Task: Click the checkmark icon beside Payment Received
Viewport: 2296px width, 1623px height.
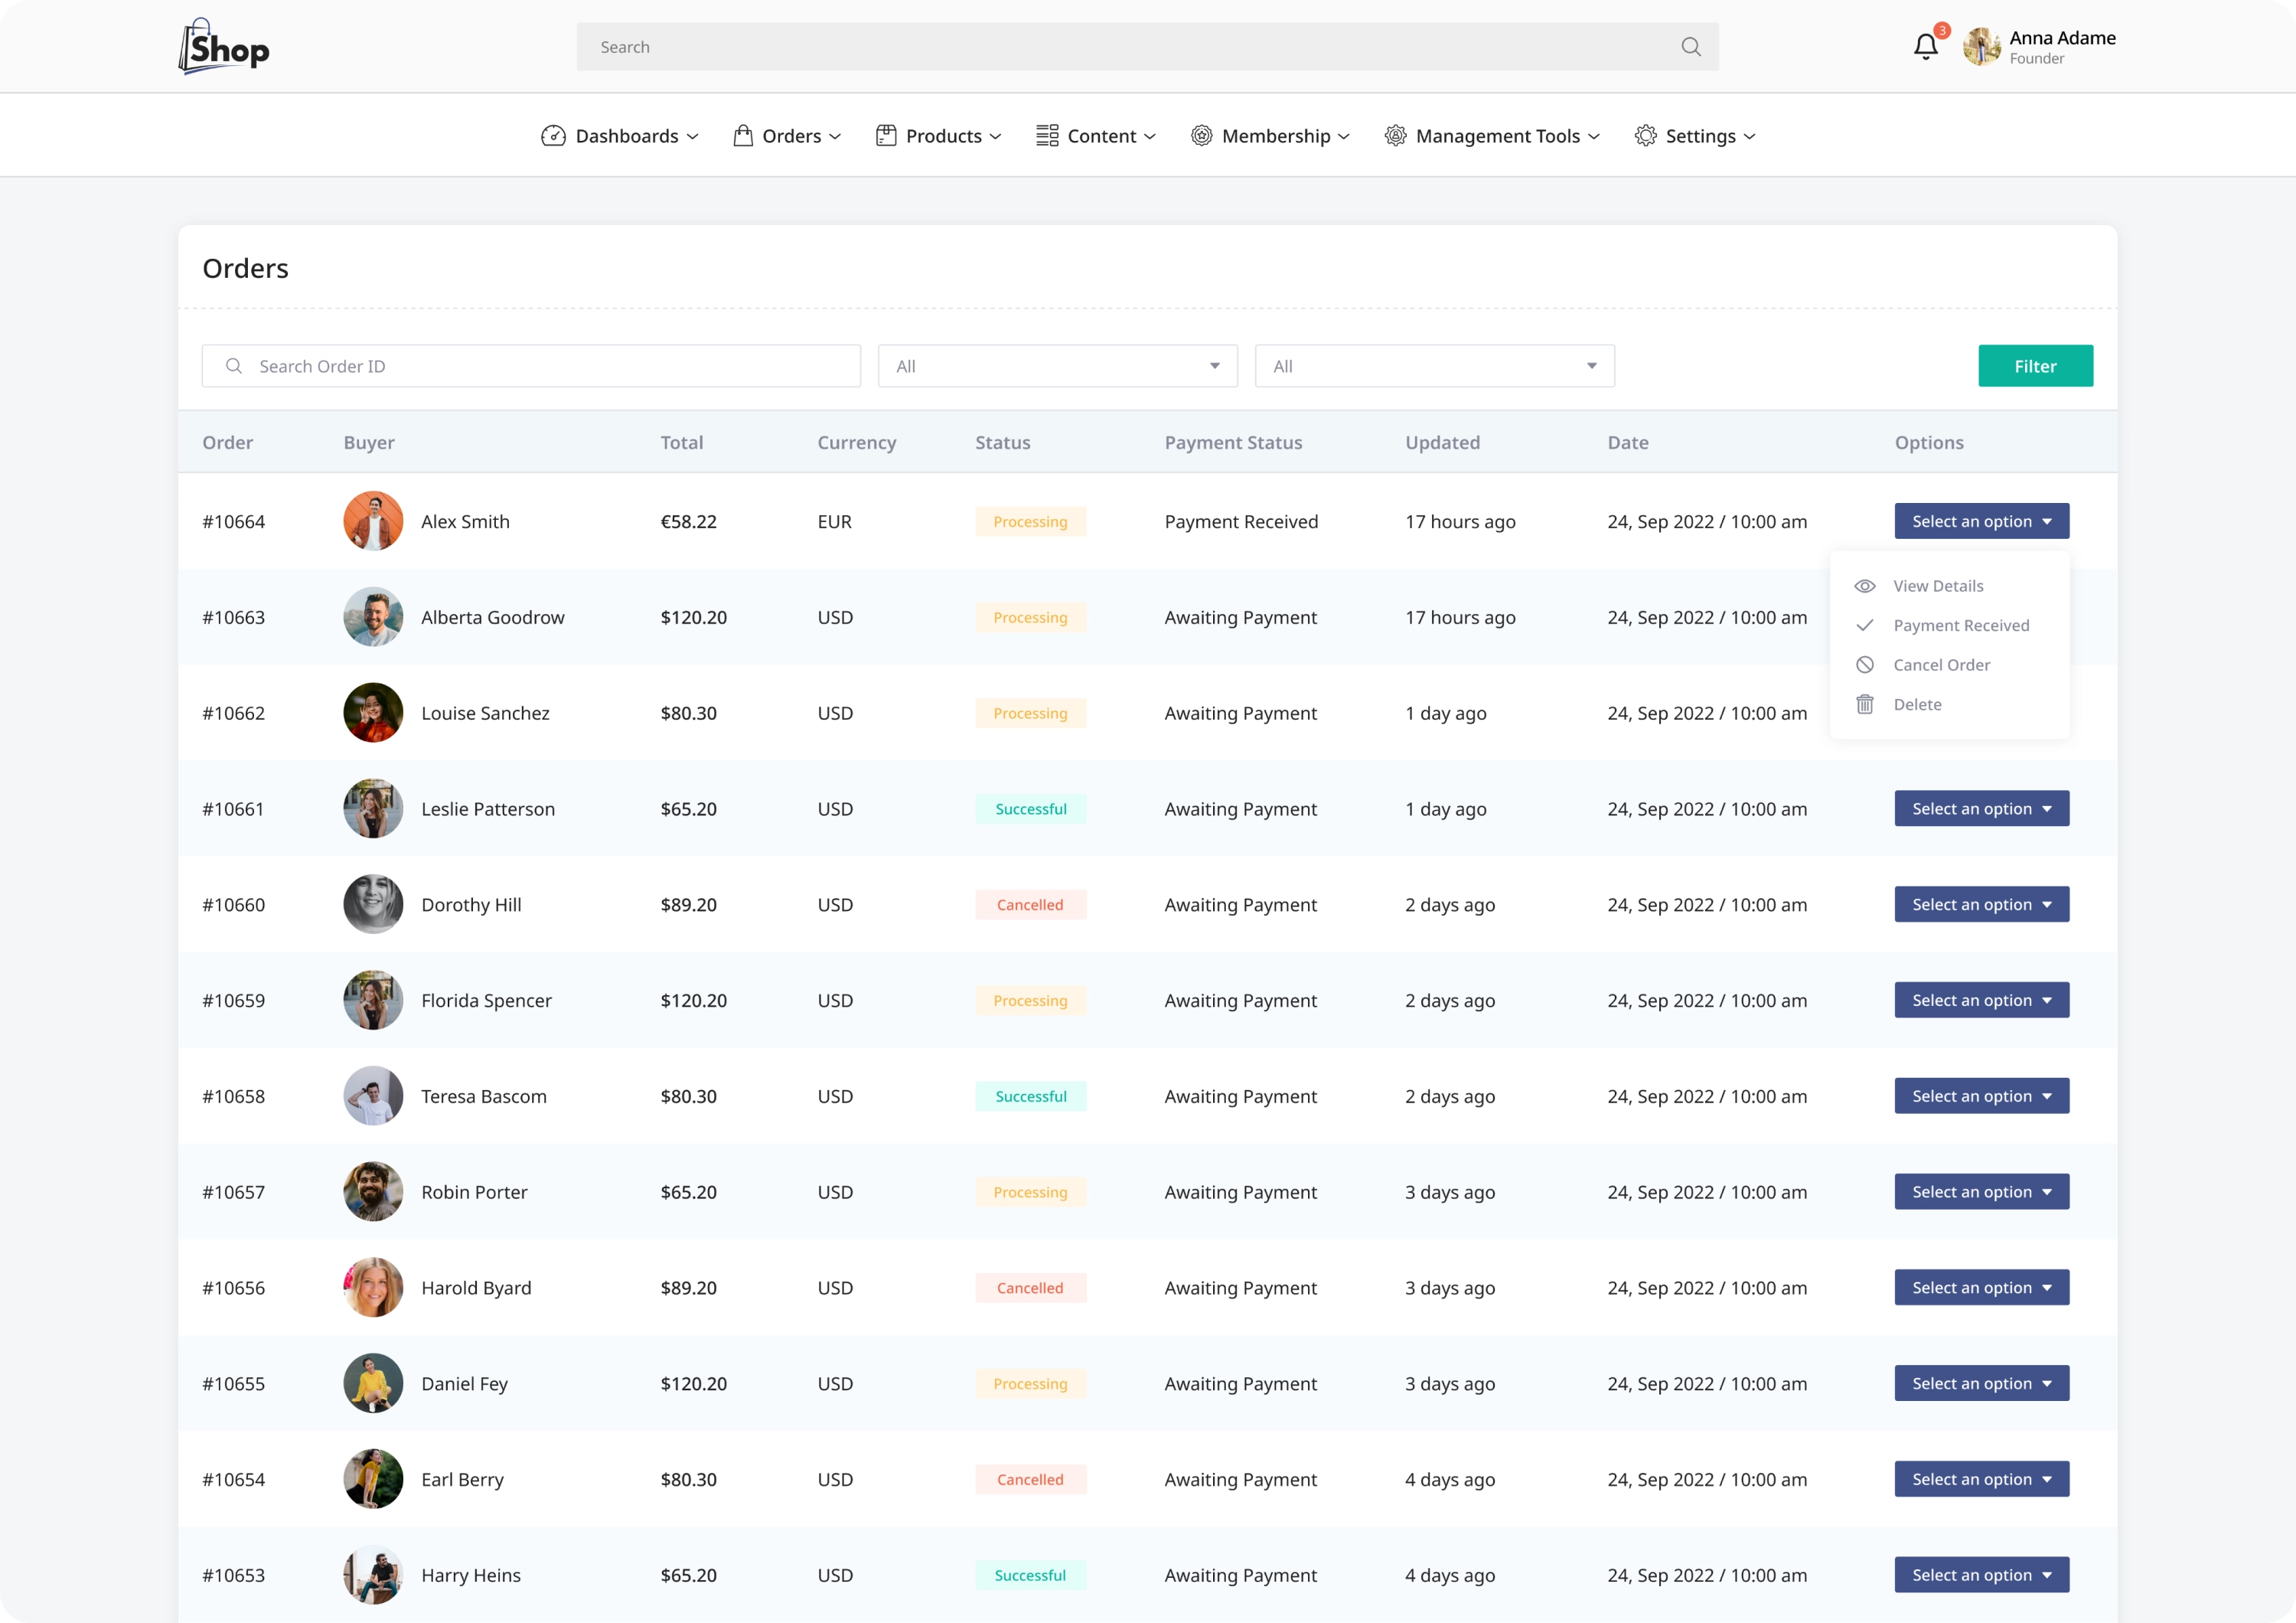Action: click(x=1865, y=625)
